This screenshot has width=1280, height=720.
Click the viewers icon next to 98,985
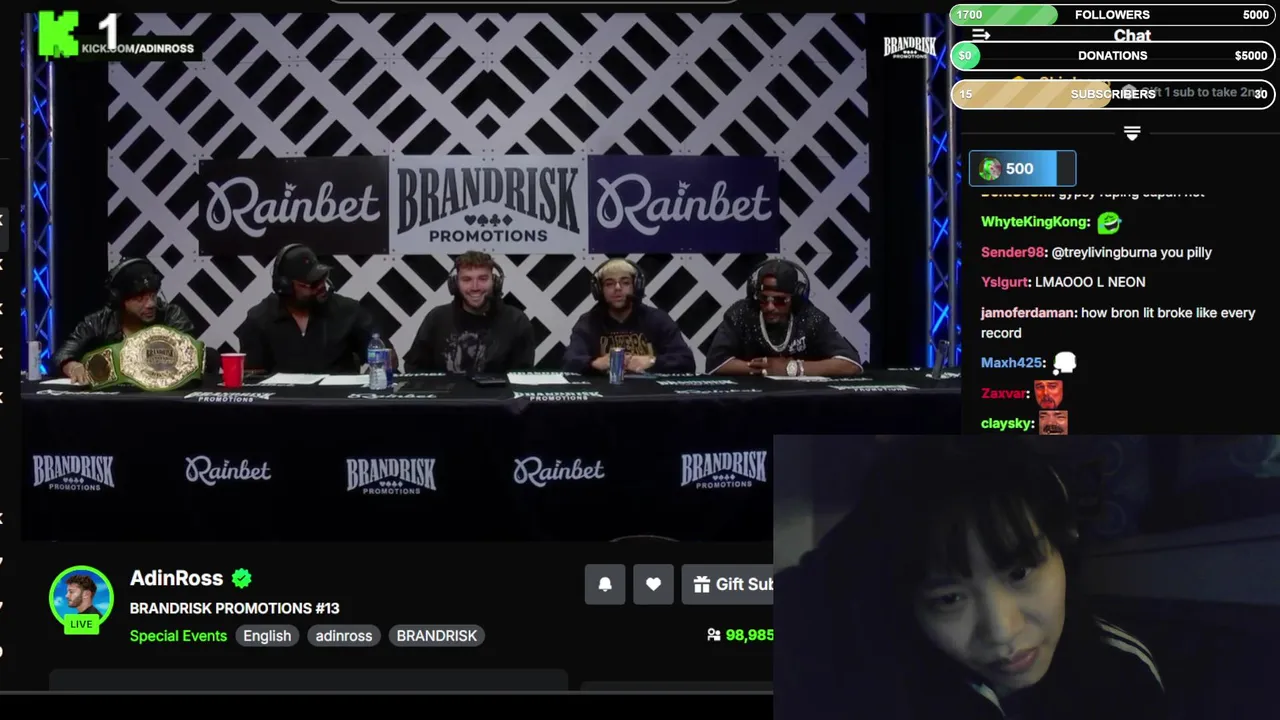tap(714, 635)
